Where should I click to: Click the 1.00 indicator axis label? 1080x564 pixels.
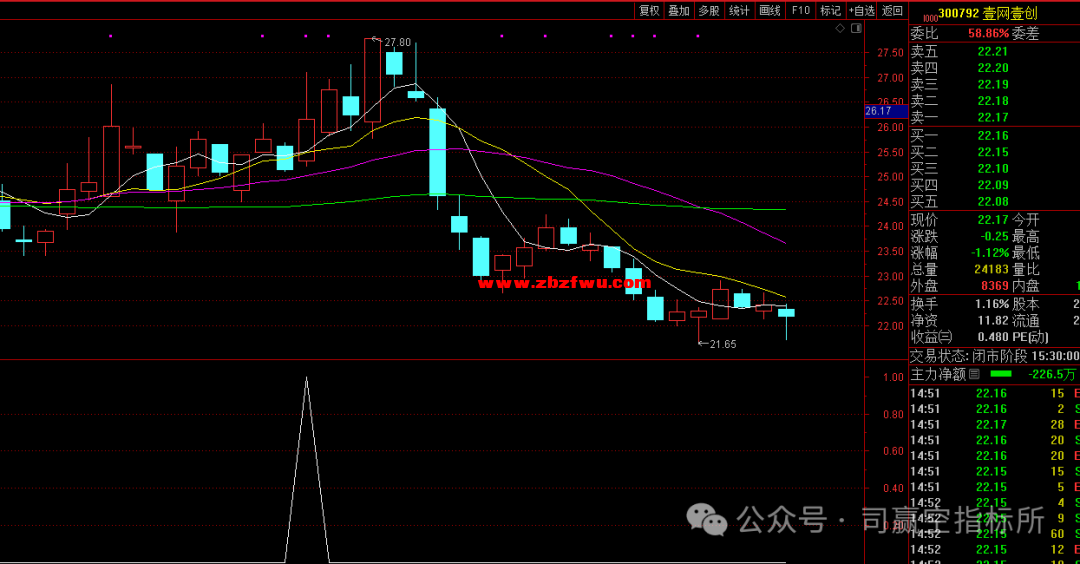coord(893,377)
